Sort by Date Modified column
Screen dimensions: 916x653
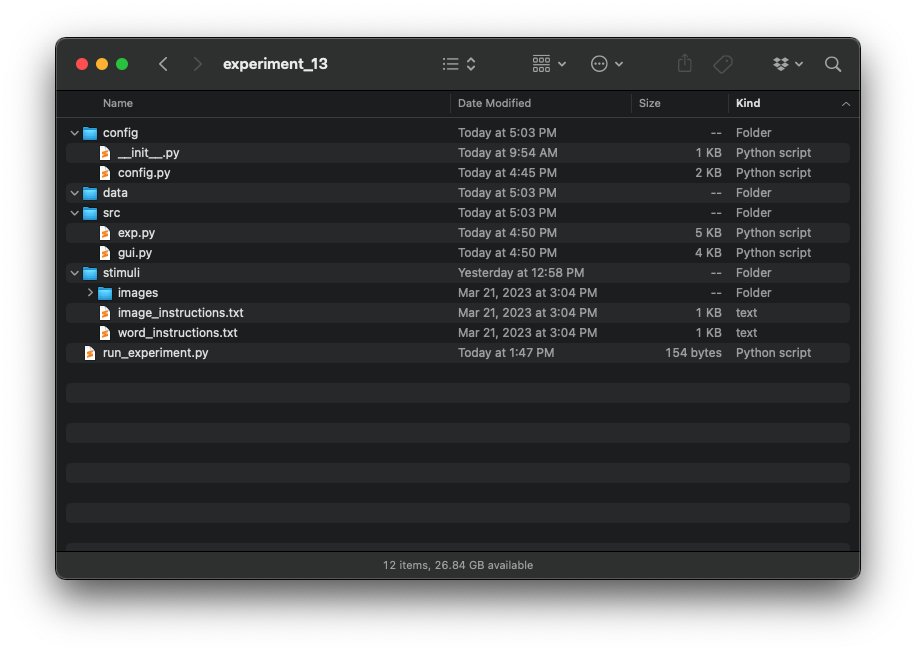tap(494, 103)
